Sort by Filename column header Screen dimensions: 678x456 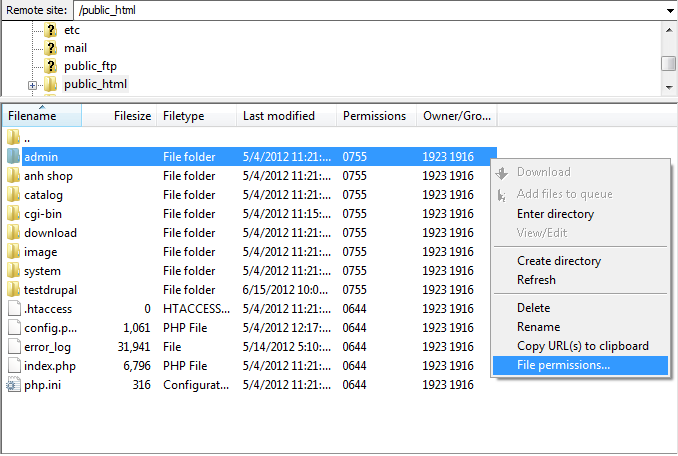[42, 116]
